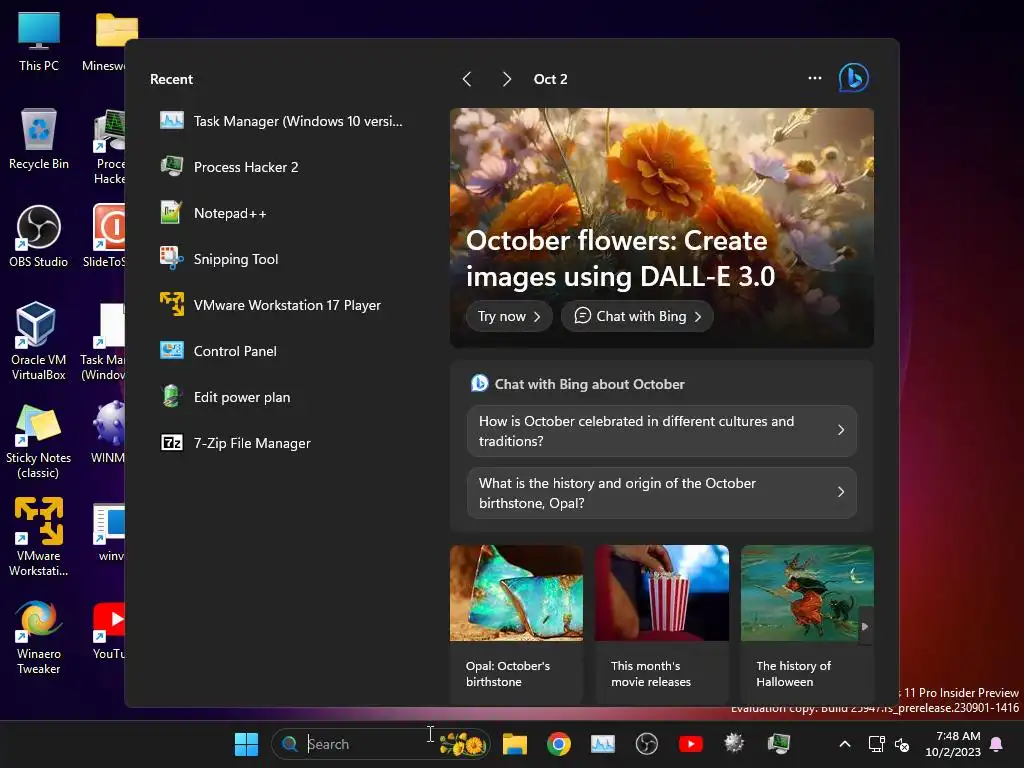Click the October flowers DALL-E banner image

tap(662, 228)
